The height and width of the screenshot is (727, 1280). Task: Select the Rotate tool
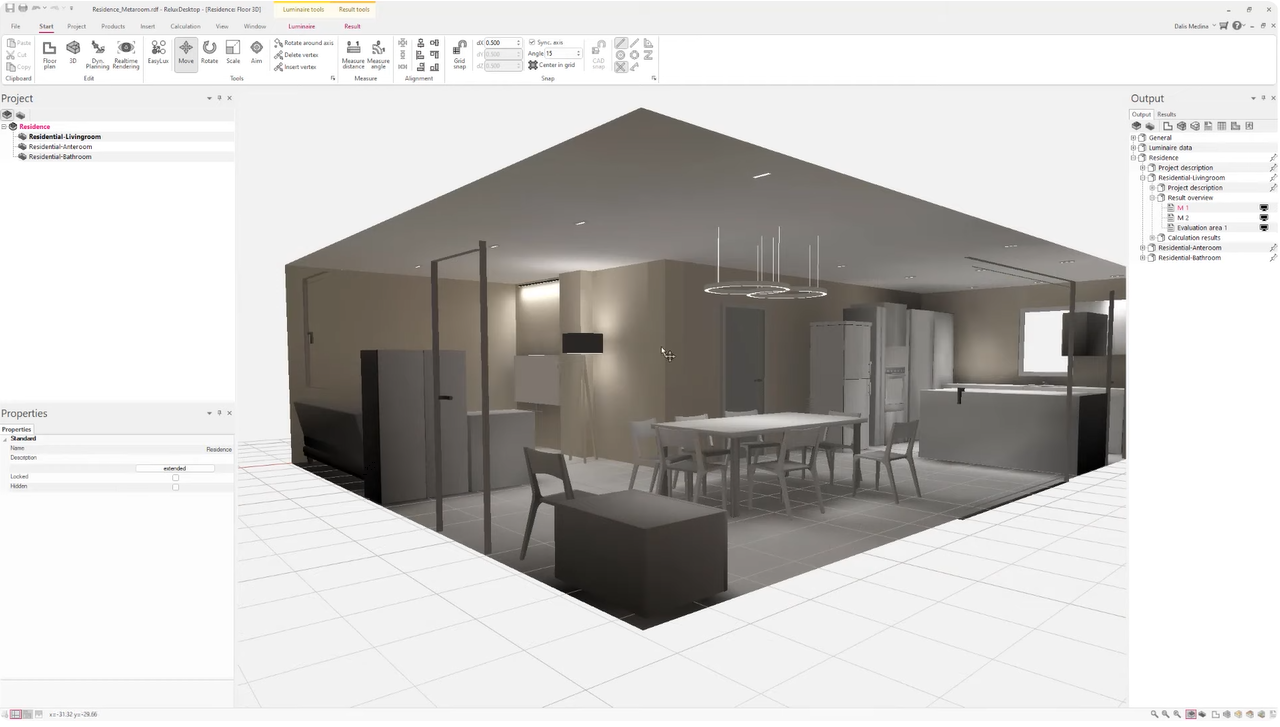tap(209, 53)
